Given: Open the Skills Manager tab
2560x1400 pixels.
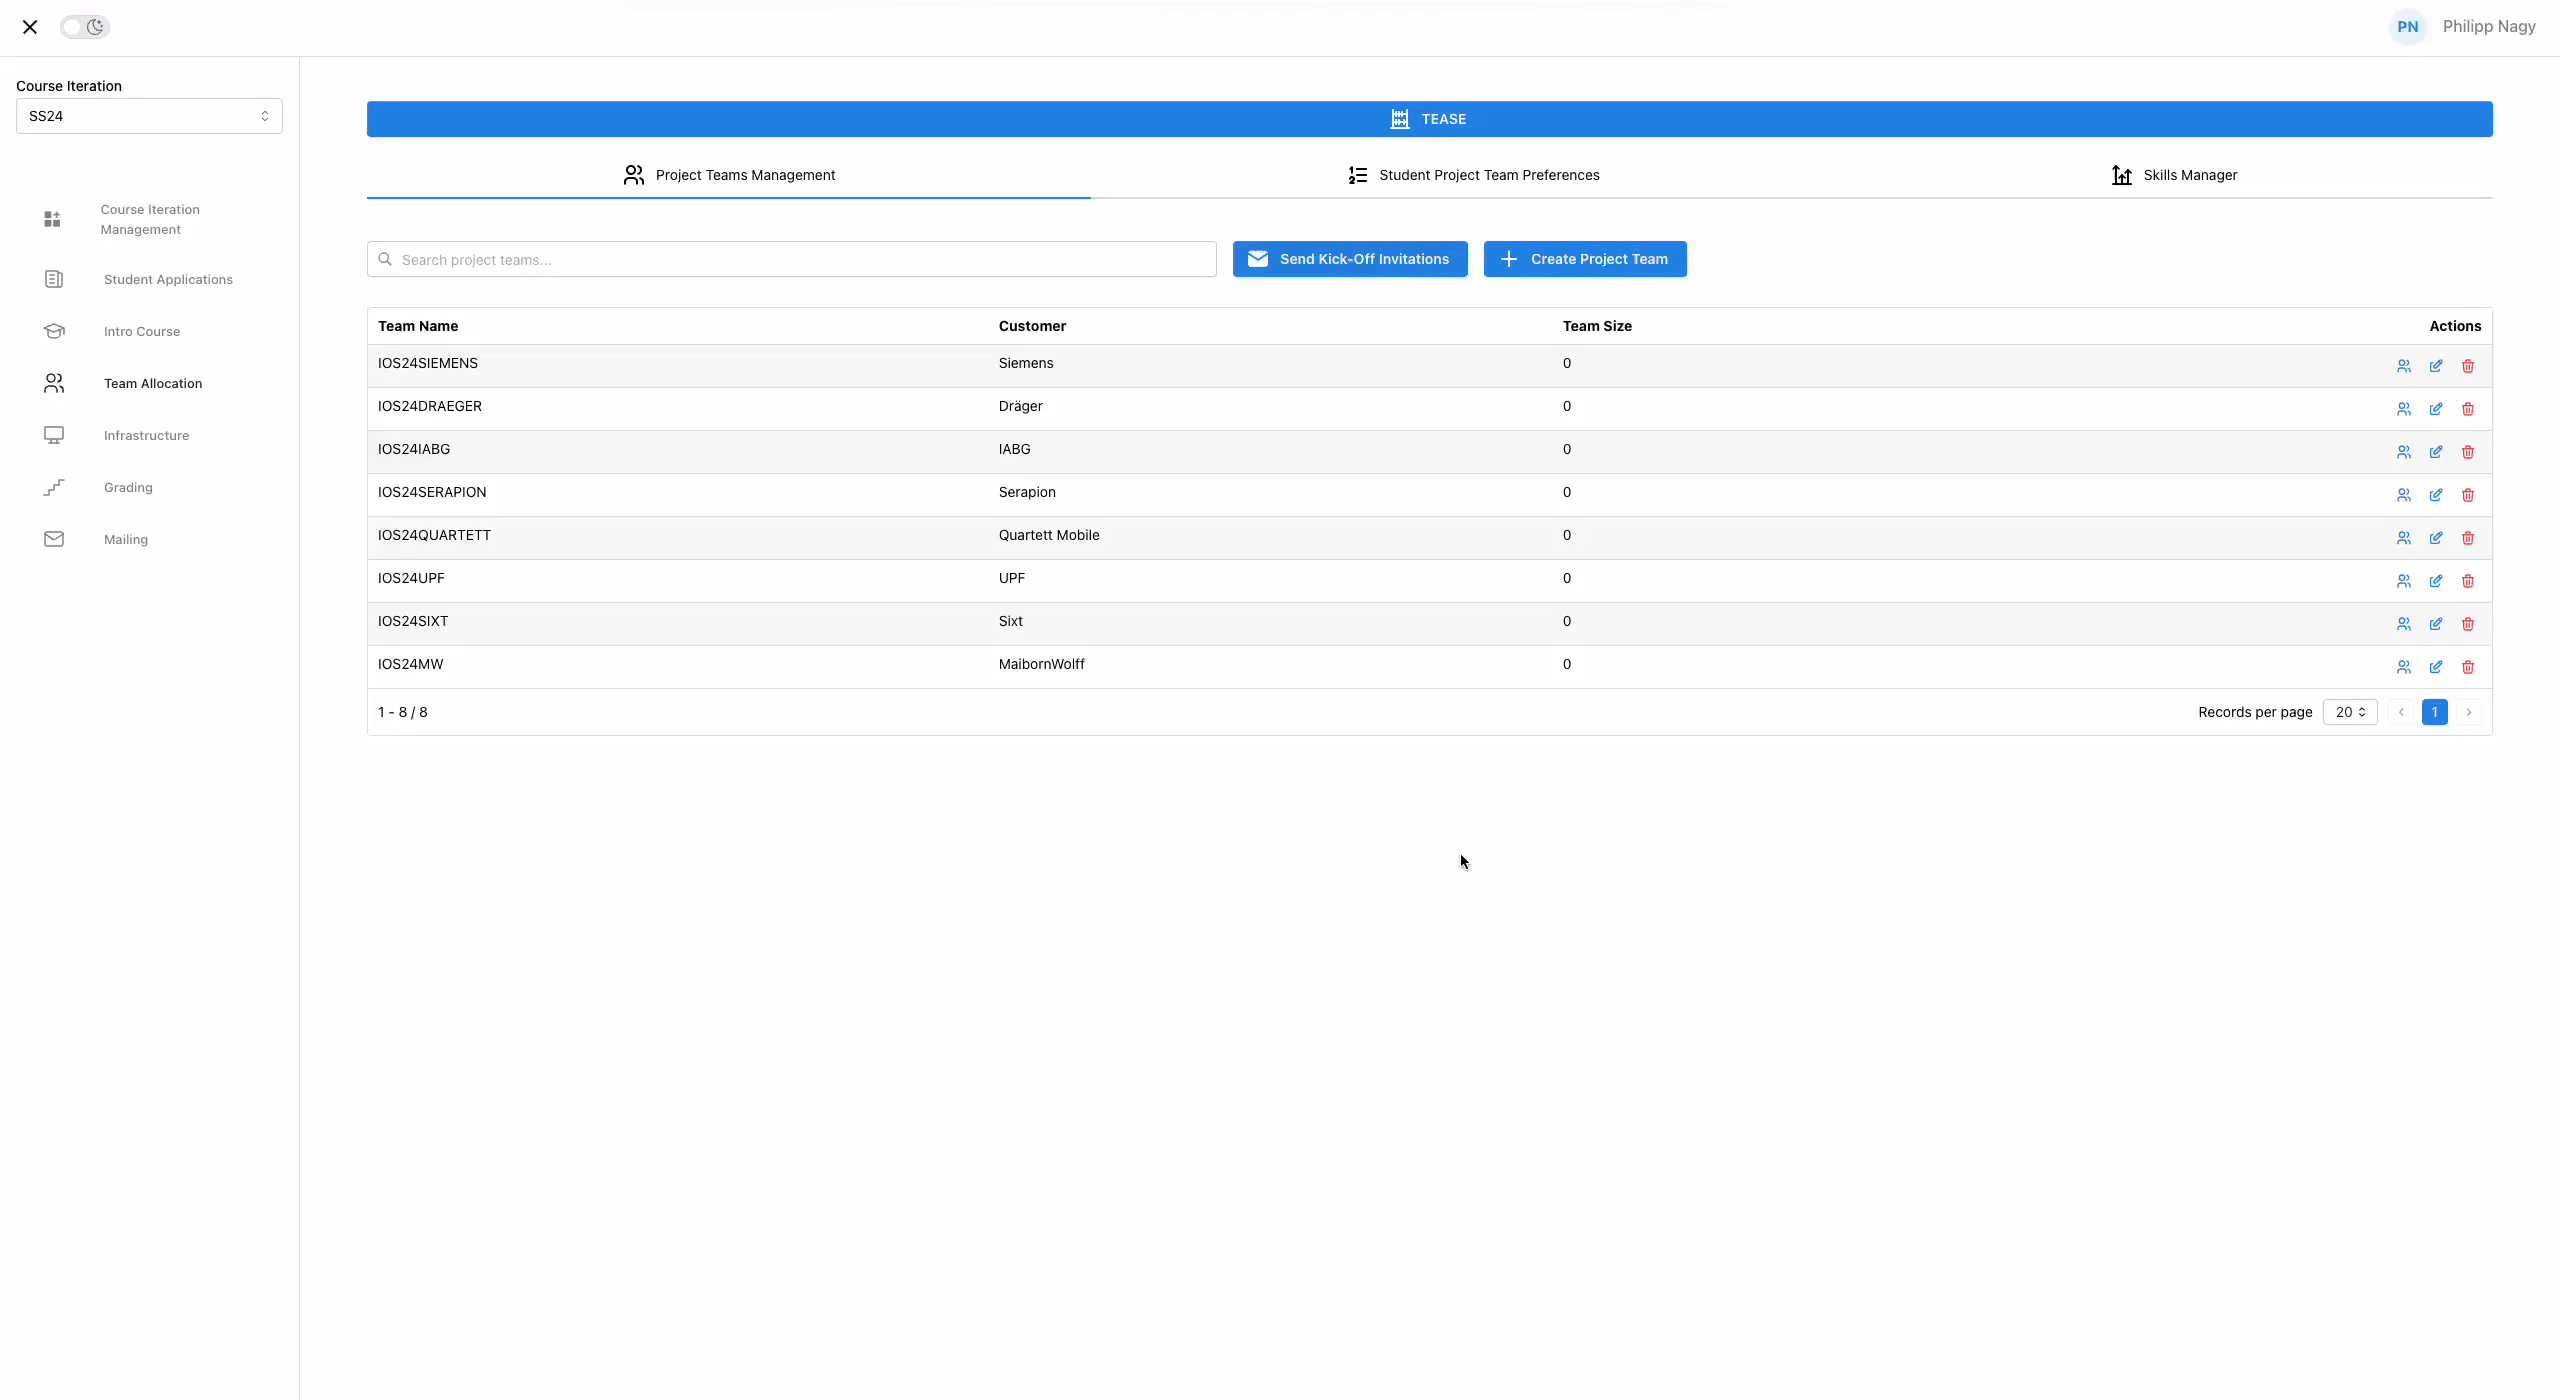Looking at the screenshot, I should (x=2174, y=175).
